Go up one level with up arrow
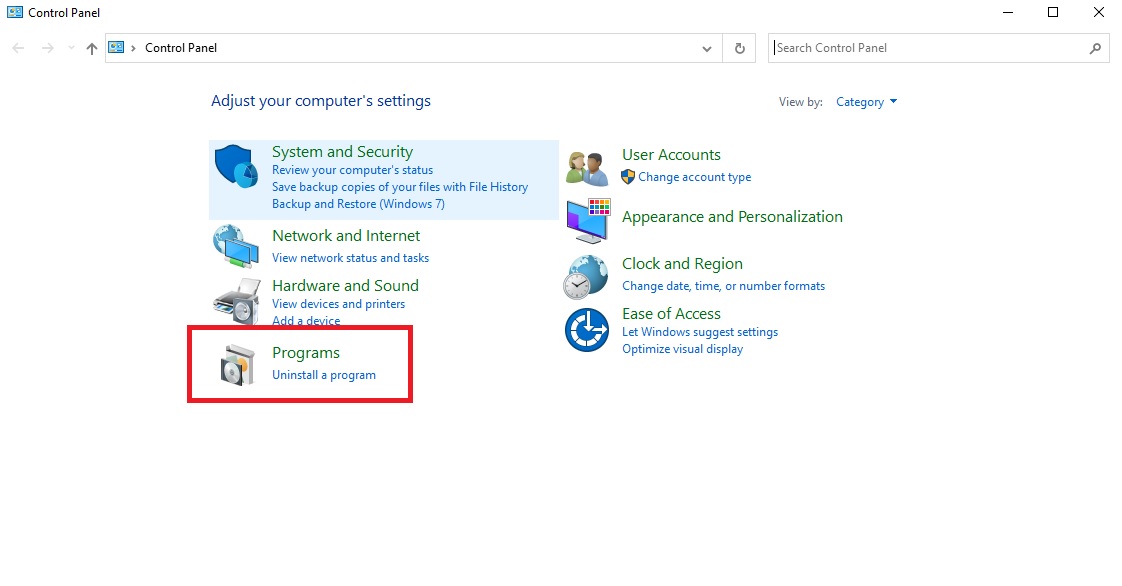This screenshot has height=586, width=1122. pos(92,48)
